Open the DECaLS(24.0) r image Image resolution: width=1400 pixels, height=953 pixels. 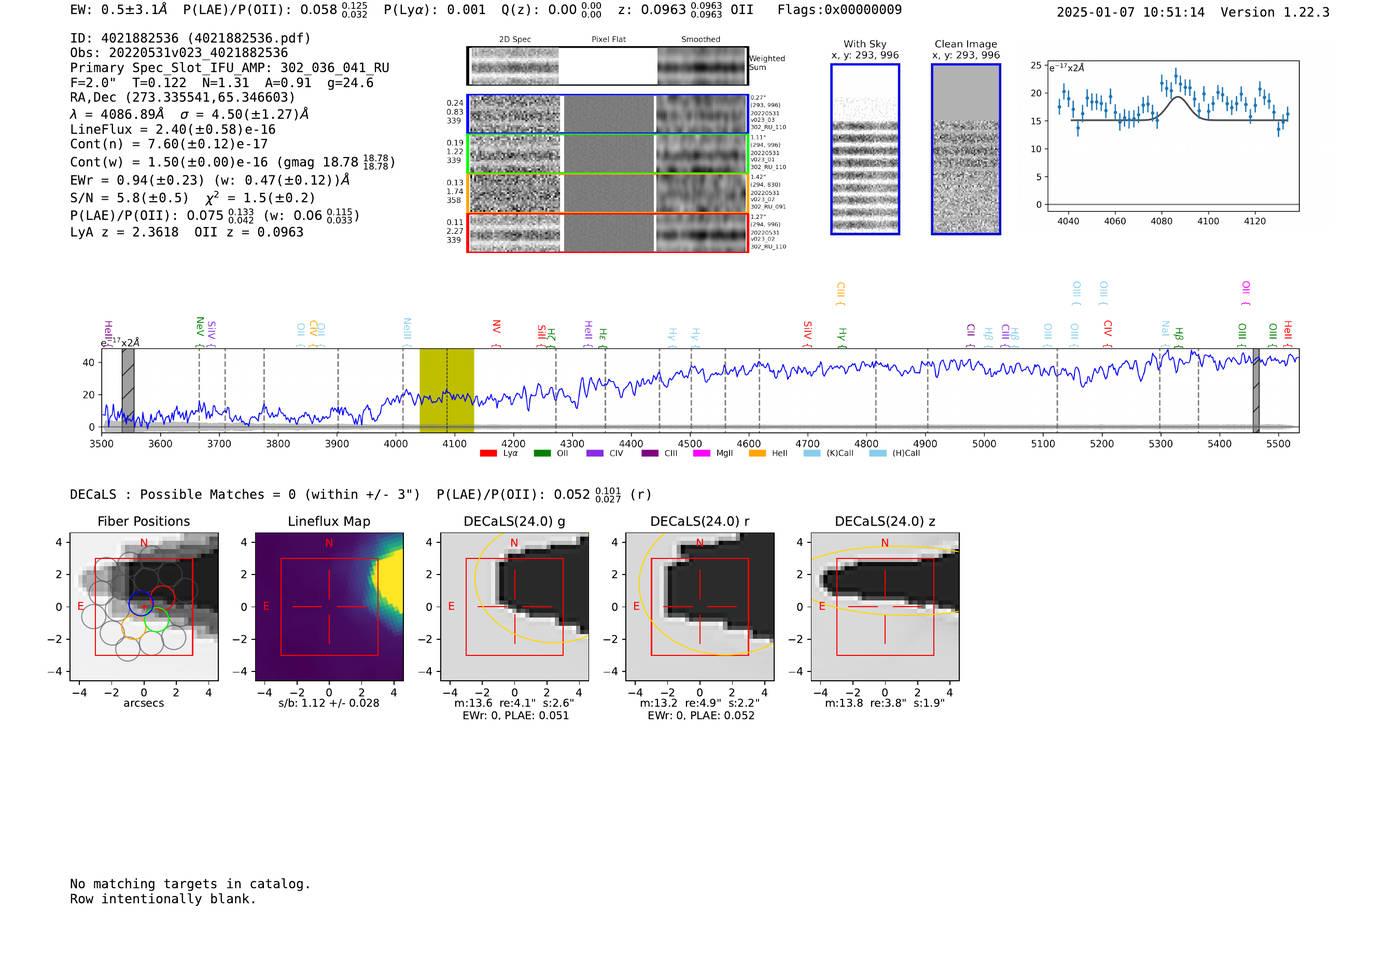tap(699, 606)
